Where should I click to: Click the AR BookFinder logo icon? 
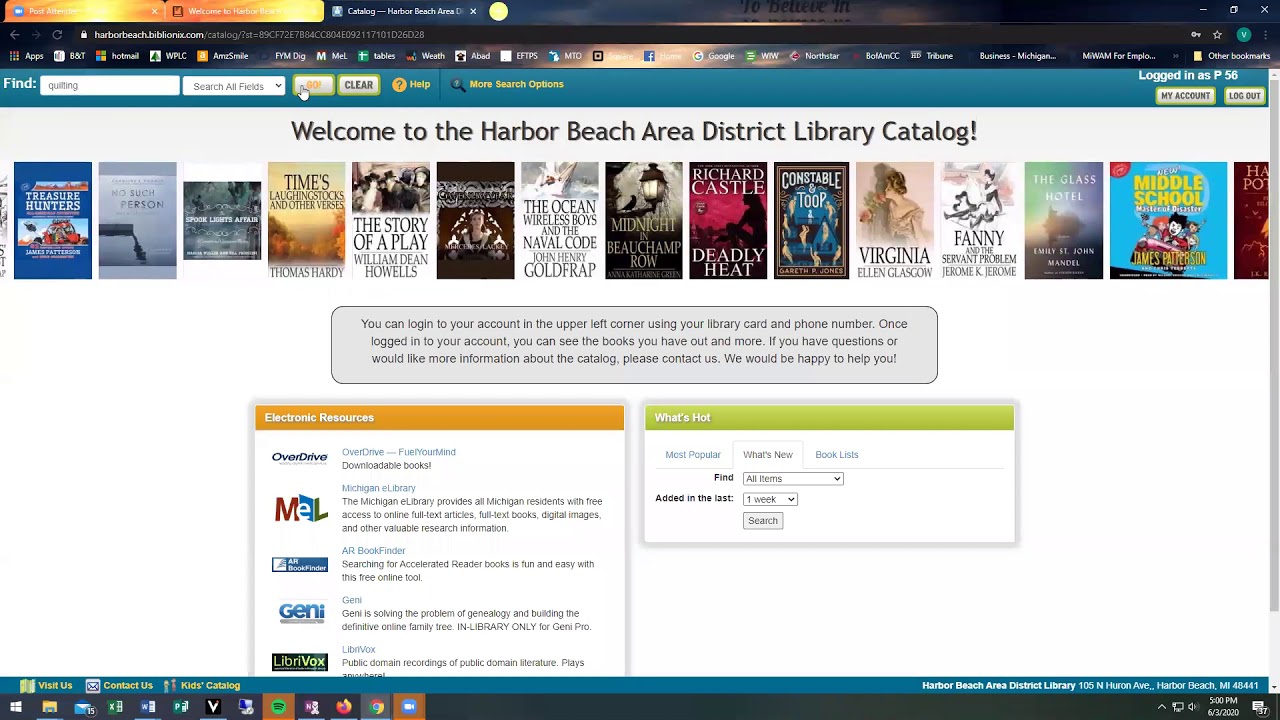tap(300, 565)
